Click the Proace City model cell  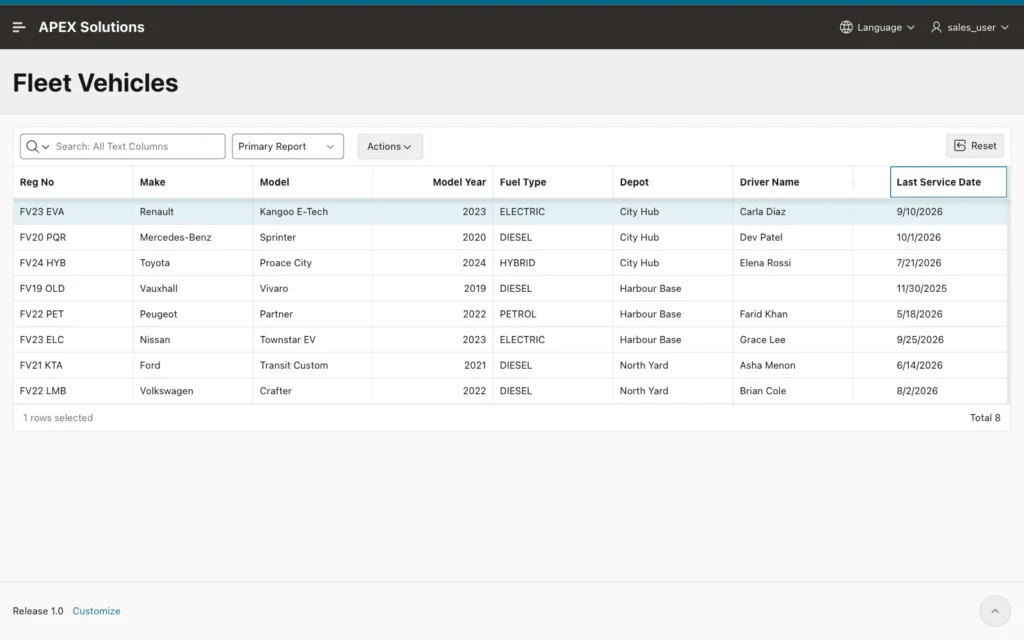[x=313, y=263]
